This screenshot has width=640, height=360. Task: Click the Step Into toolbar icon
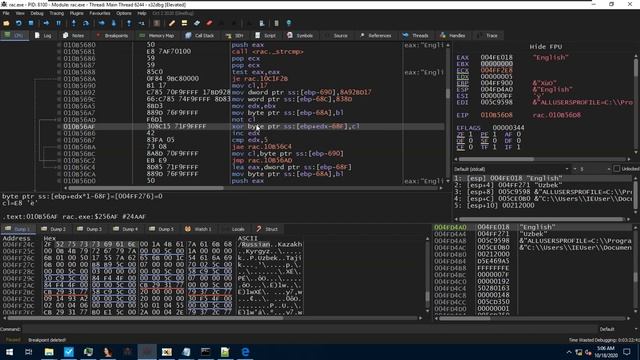tap(74, 23)
